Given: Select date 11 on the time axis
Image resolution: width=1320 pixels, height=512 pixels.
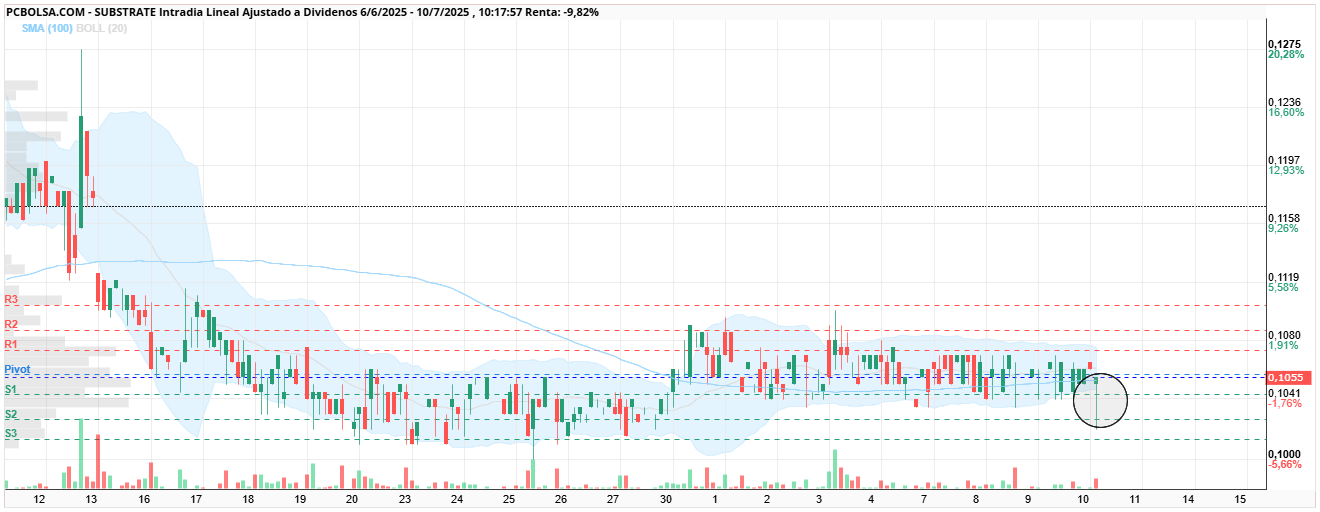Looking at the screenshot, I should [1134, 498].
